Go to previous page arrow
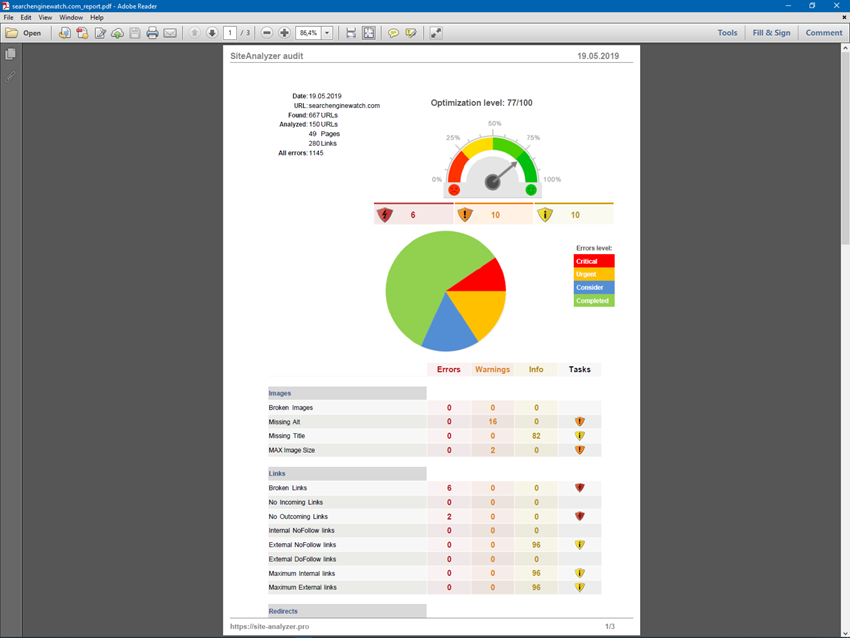 coord(194,33)
